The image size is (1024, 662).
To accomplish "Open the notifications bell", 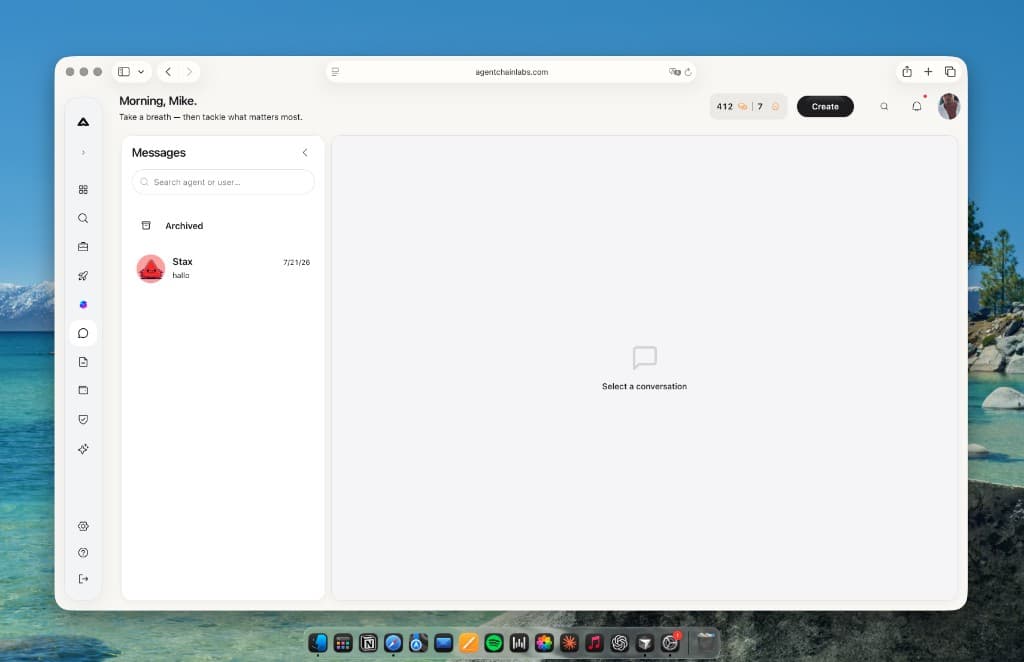I will tap(917, 106).
